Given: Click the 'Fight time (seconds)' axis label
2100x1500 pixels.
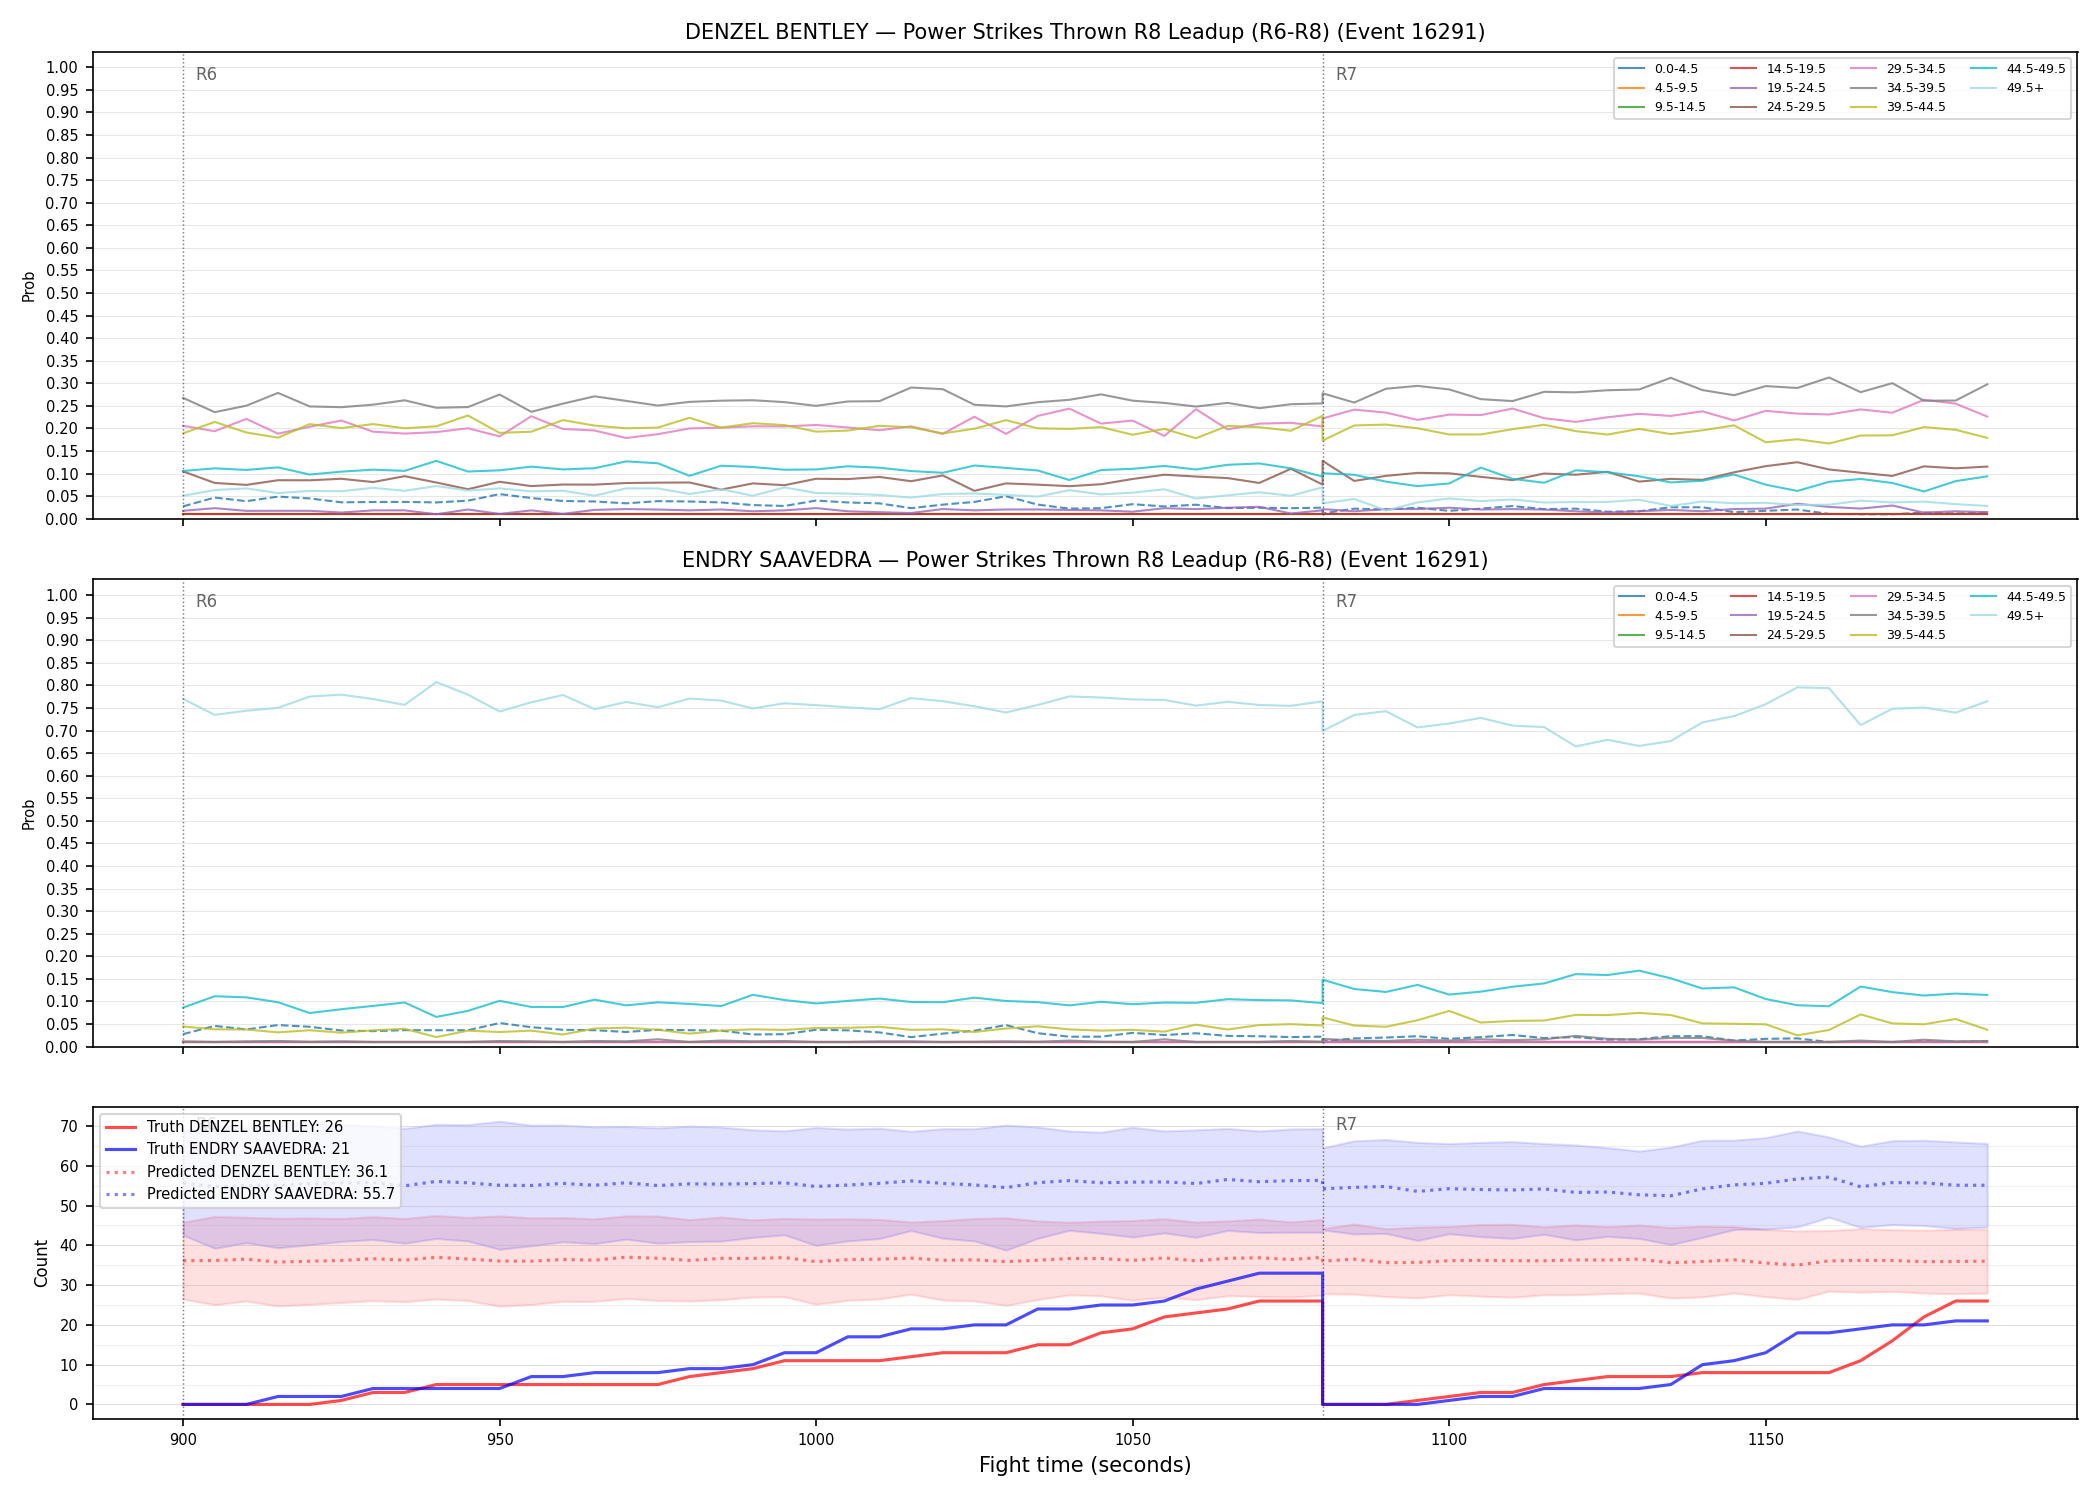Looking at the screenshot, I should click(1085, 1465).
